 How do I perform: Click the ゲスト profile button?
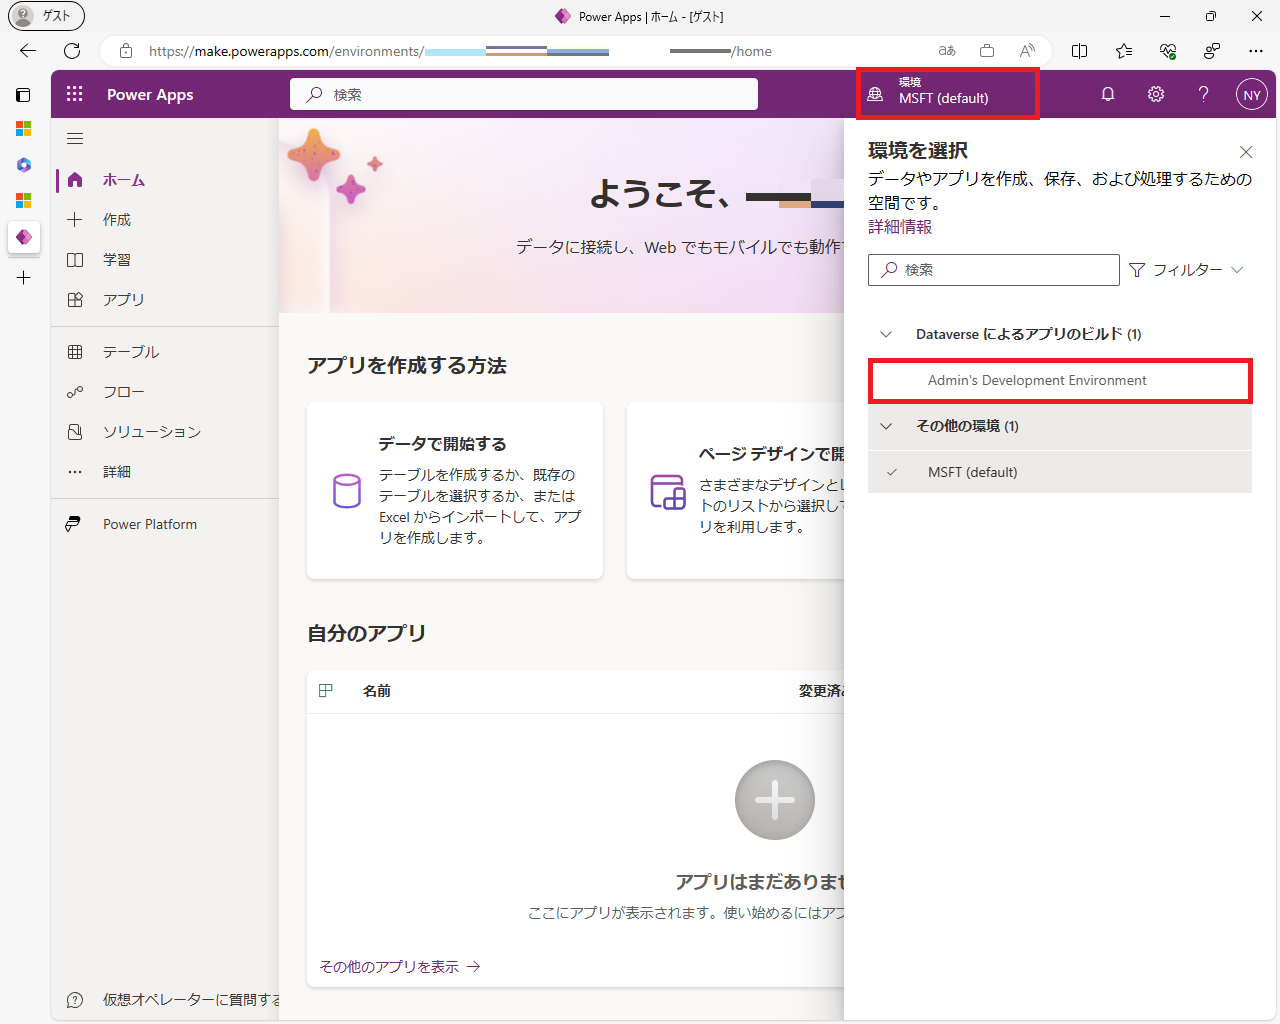click(46, 16)
